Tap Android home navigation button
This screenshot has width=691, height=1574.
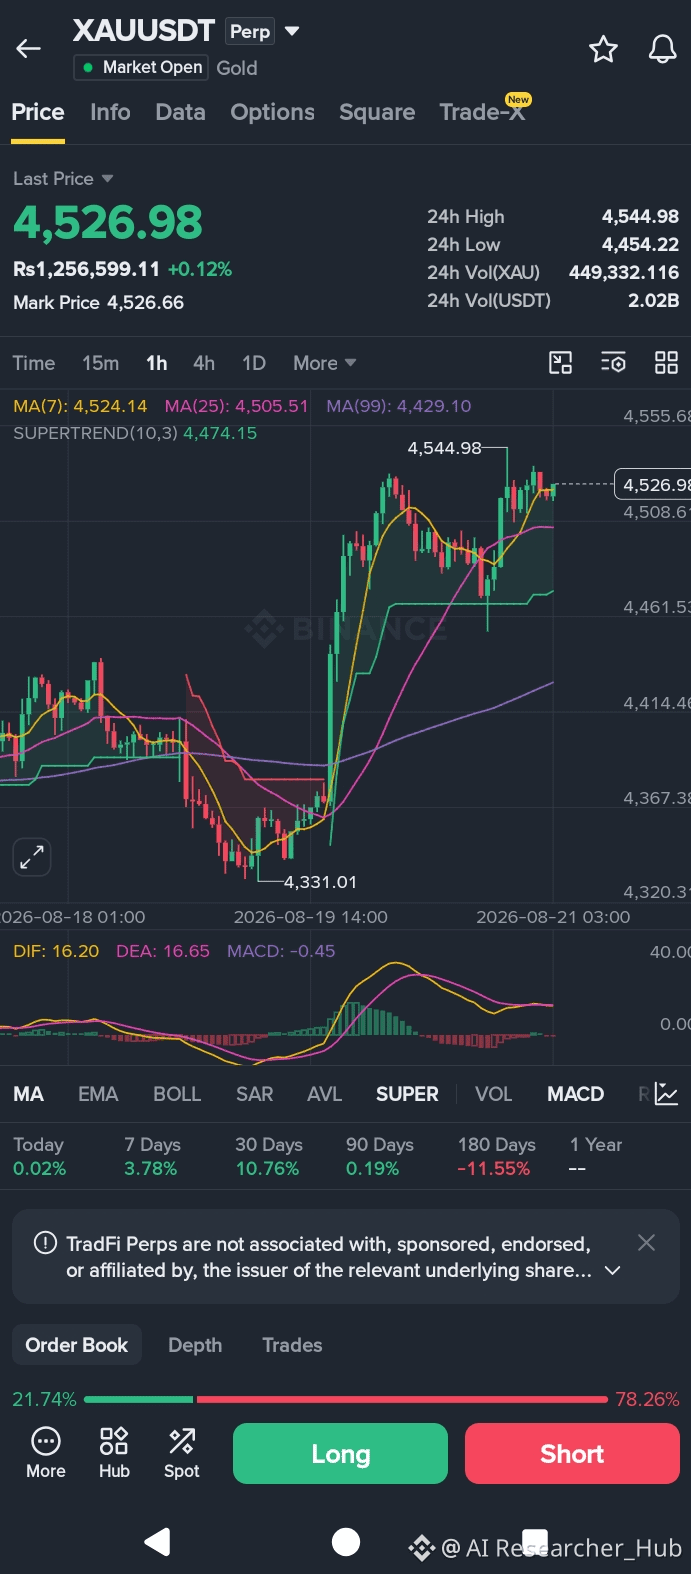click(x=346, y=1542)
